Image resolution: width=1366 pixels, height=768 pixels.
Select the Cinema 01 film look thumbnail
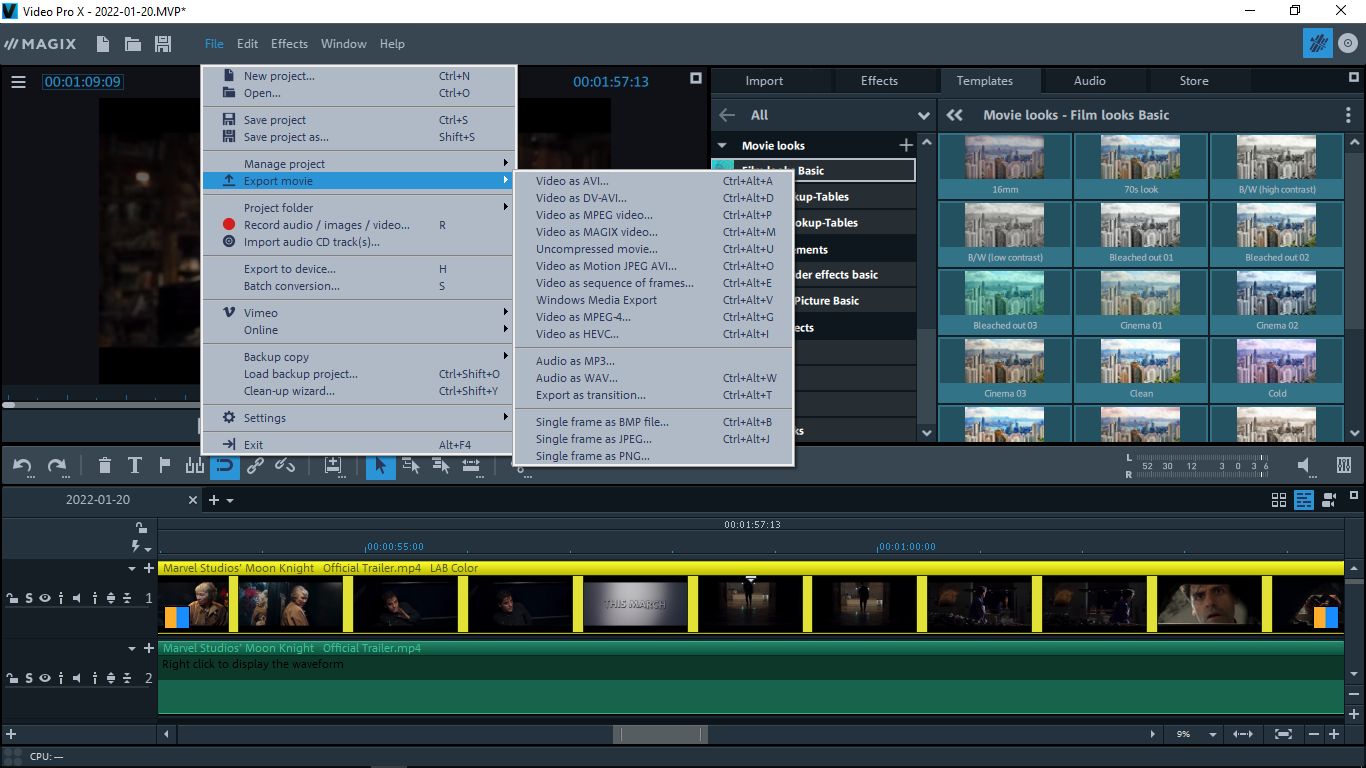tap(1141, 303)
